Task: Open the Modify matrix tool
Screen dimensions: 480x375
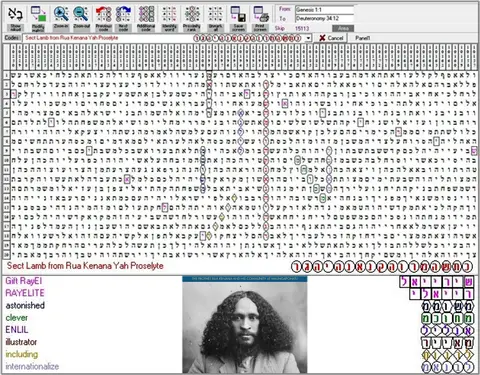Action: pos(38,19)
